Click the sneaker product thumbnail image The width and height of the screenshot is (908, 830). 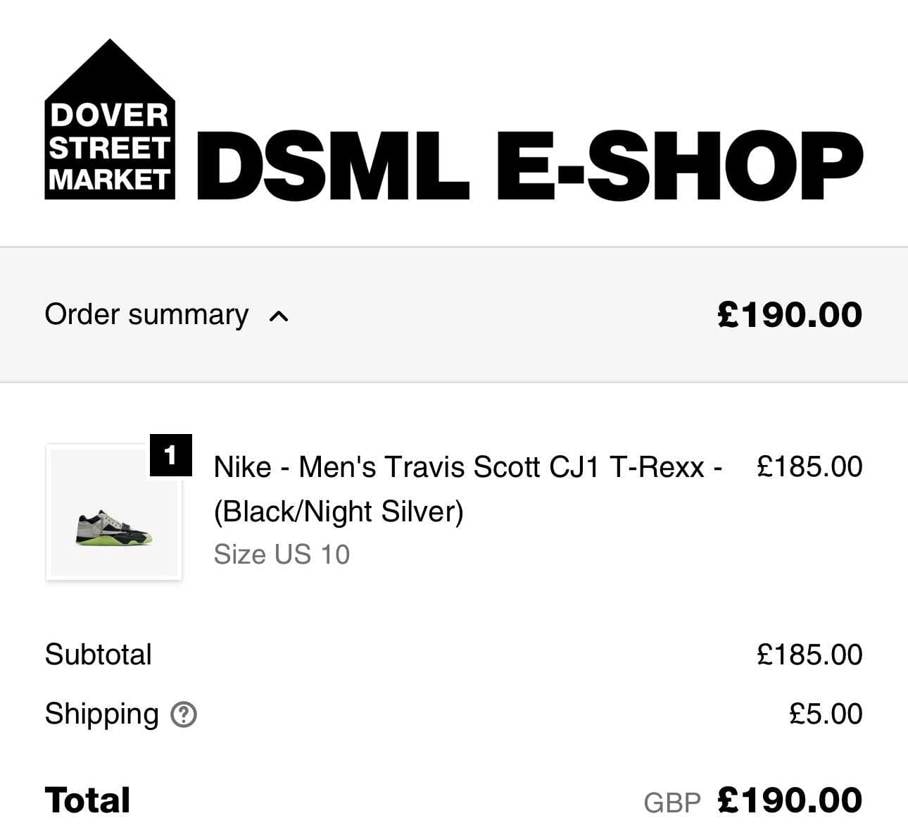tap(113, 514)
